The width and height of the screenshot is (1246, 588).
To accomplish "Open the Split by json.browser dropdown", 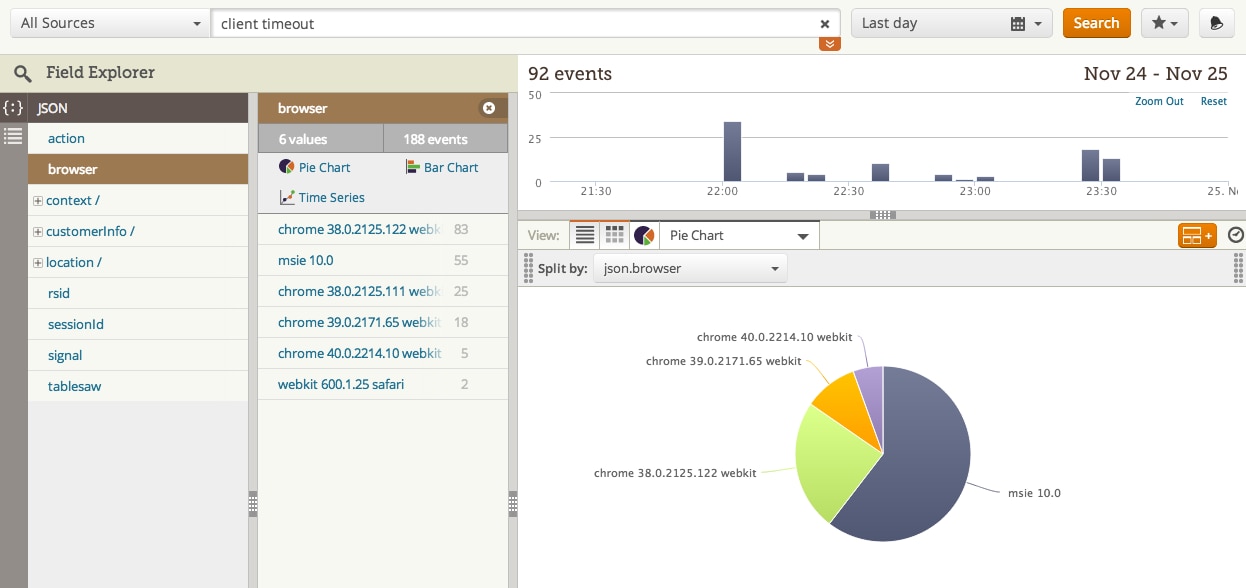I will pos(690,269).
